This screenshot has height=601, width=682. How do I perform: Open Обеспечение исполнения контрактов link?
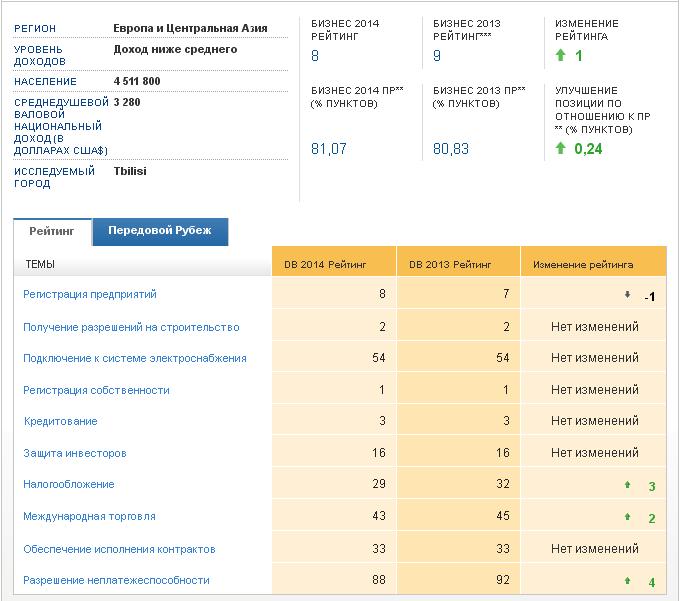[119, 549]
